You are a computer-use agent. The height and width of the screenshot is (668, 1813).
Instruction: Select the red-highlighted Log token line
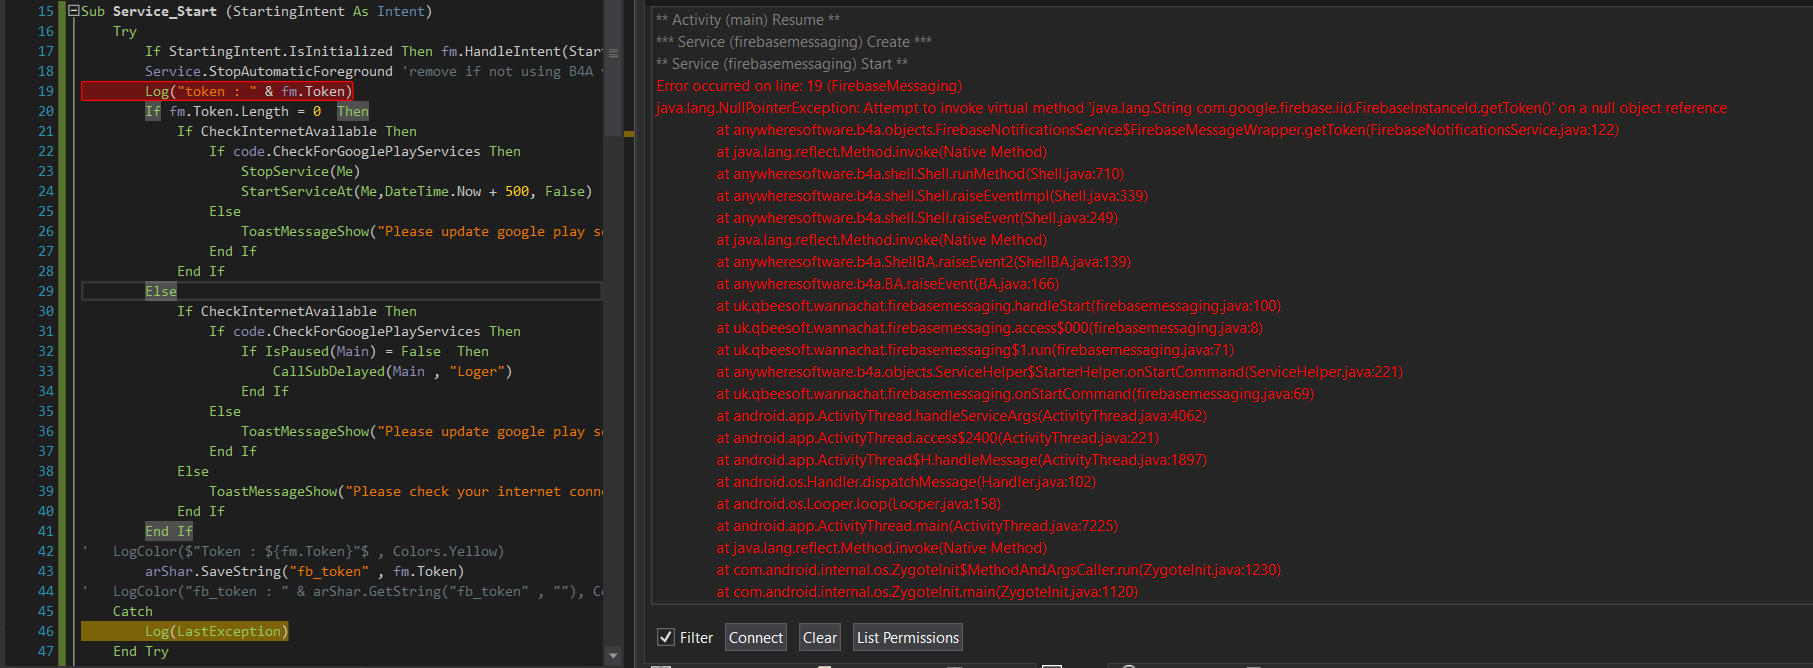(x=217, y=91)
